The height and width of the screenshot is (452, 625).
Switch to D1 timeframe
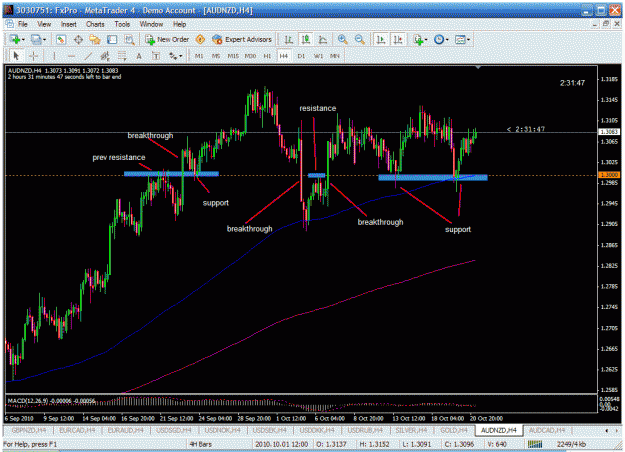coord(301,56)
